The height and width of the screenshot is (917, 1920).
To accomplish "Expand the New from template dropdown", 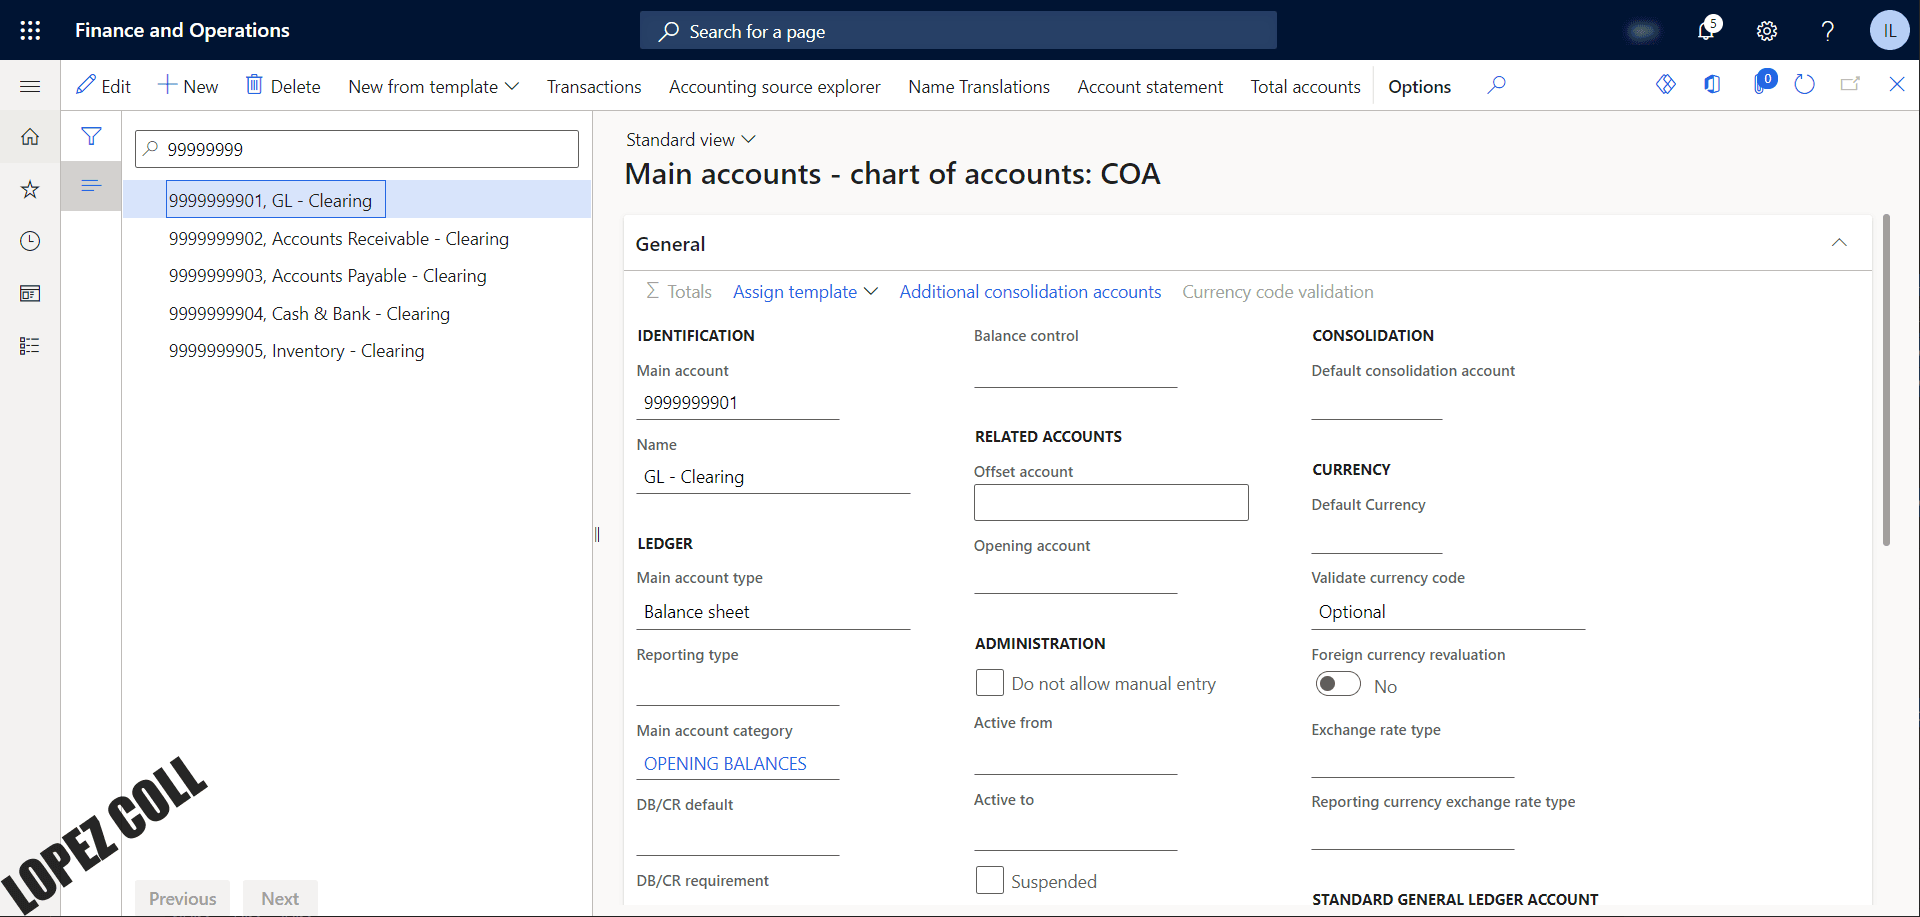I will 433,87.
